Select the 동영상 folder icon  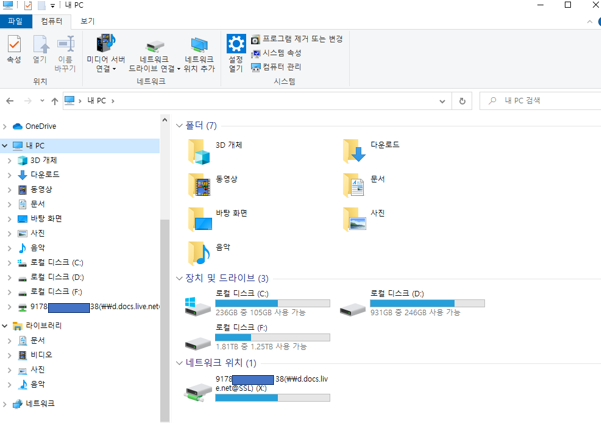199,185
